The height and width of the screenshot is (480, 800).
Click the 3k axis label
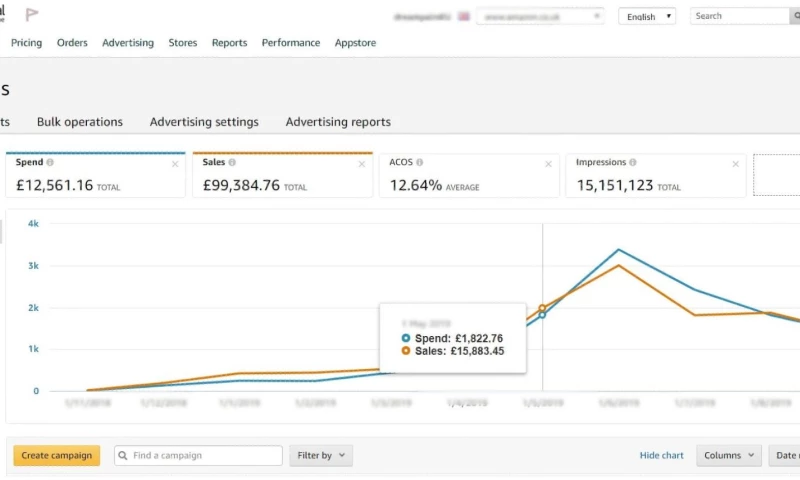(33, 266)
